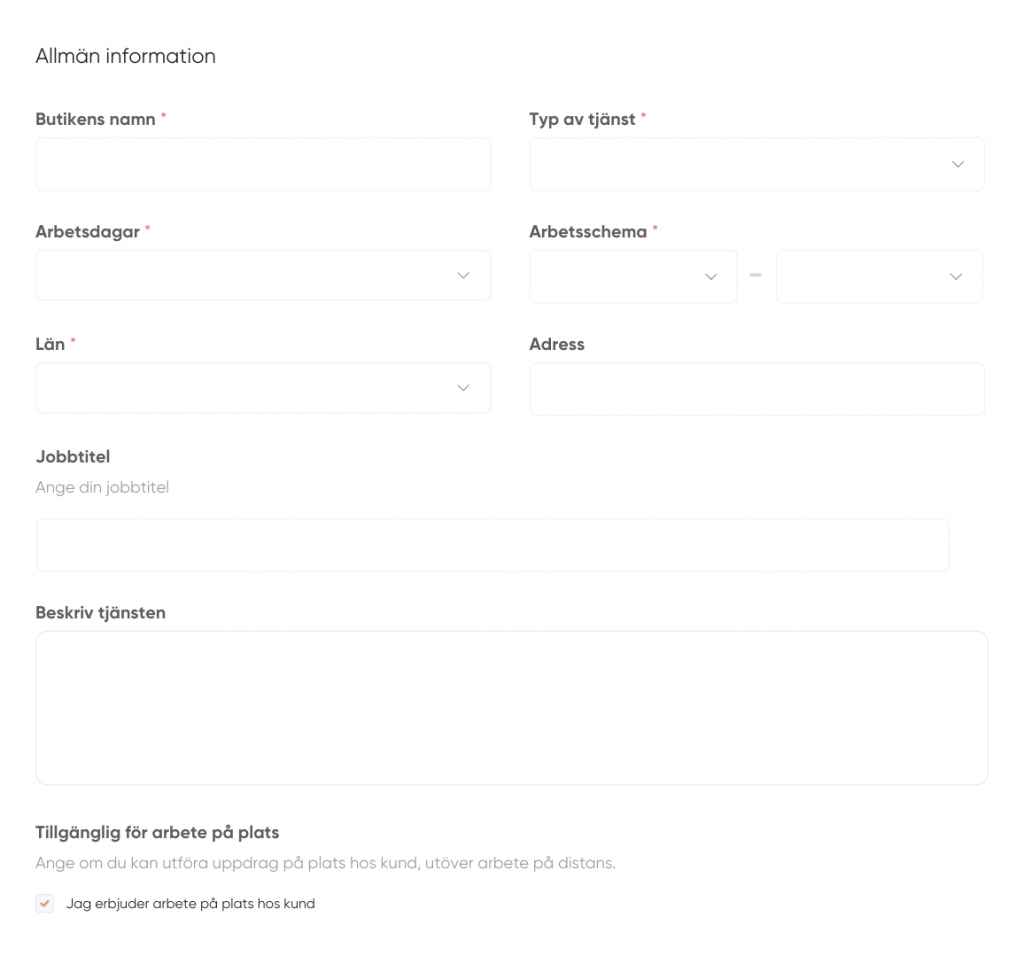This screenshot has height=956, width=1024.
Task: Click the chevron in Typ av tjänst
Action: (957, 164)
